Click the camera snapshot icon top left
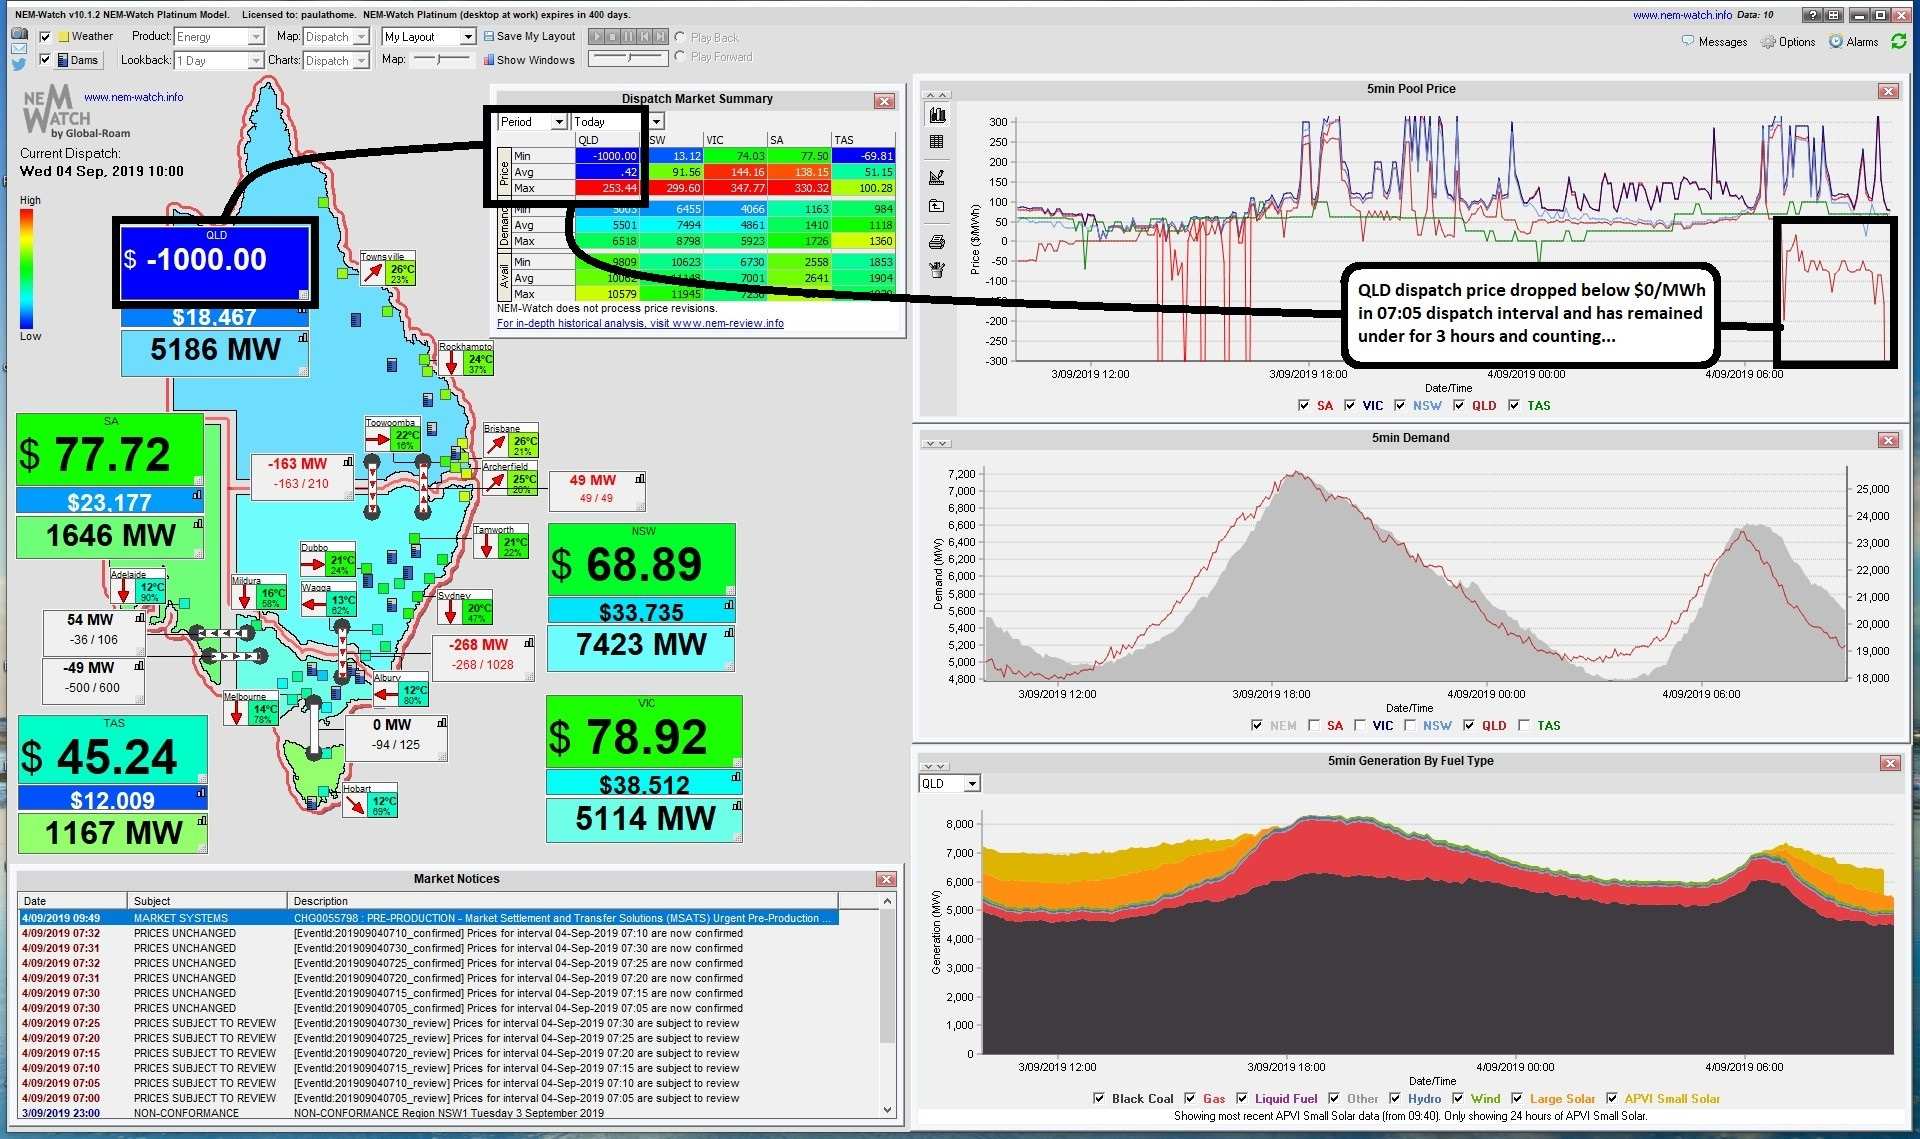This screenshot has width=1920, height=1139. click(20, 33)
